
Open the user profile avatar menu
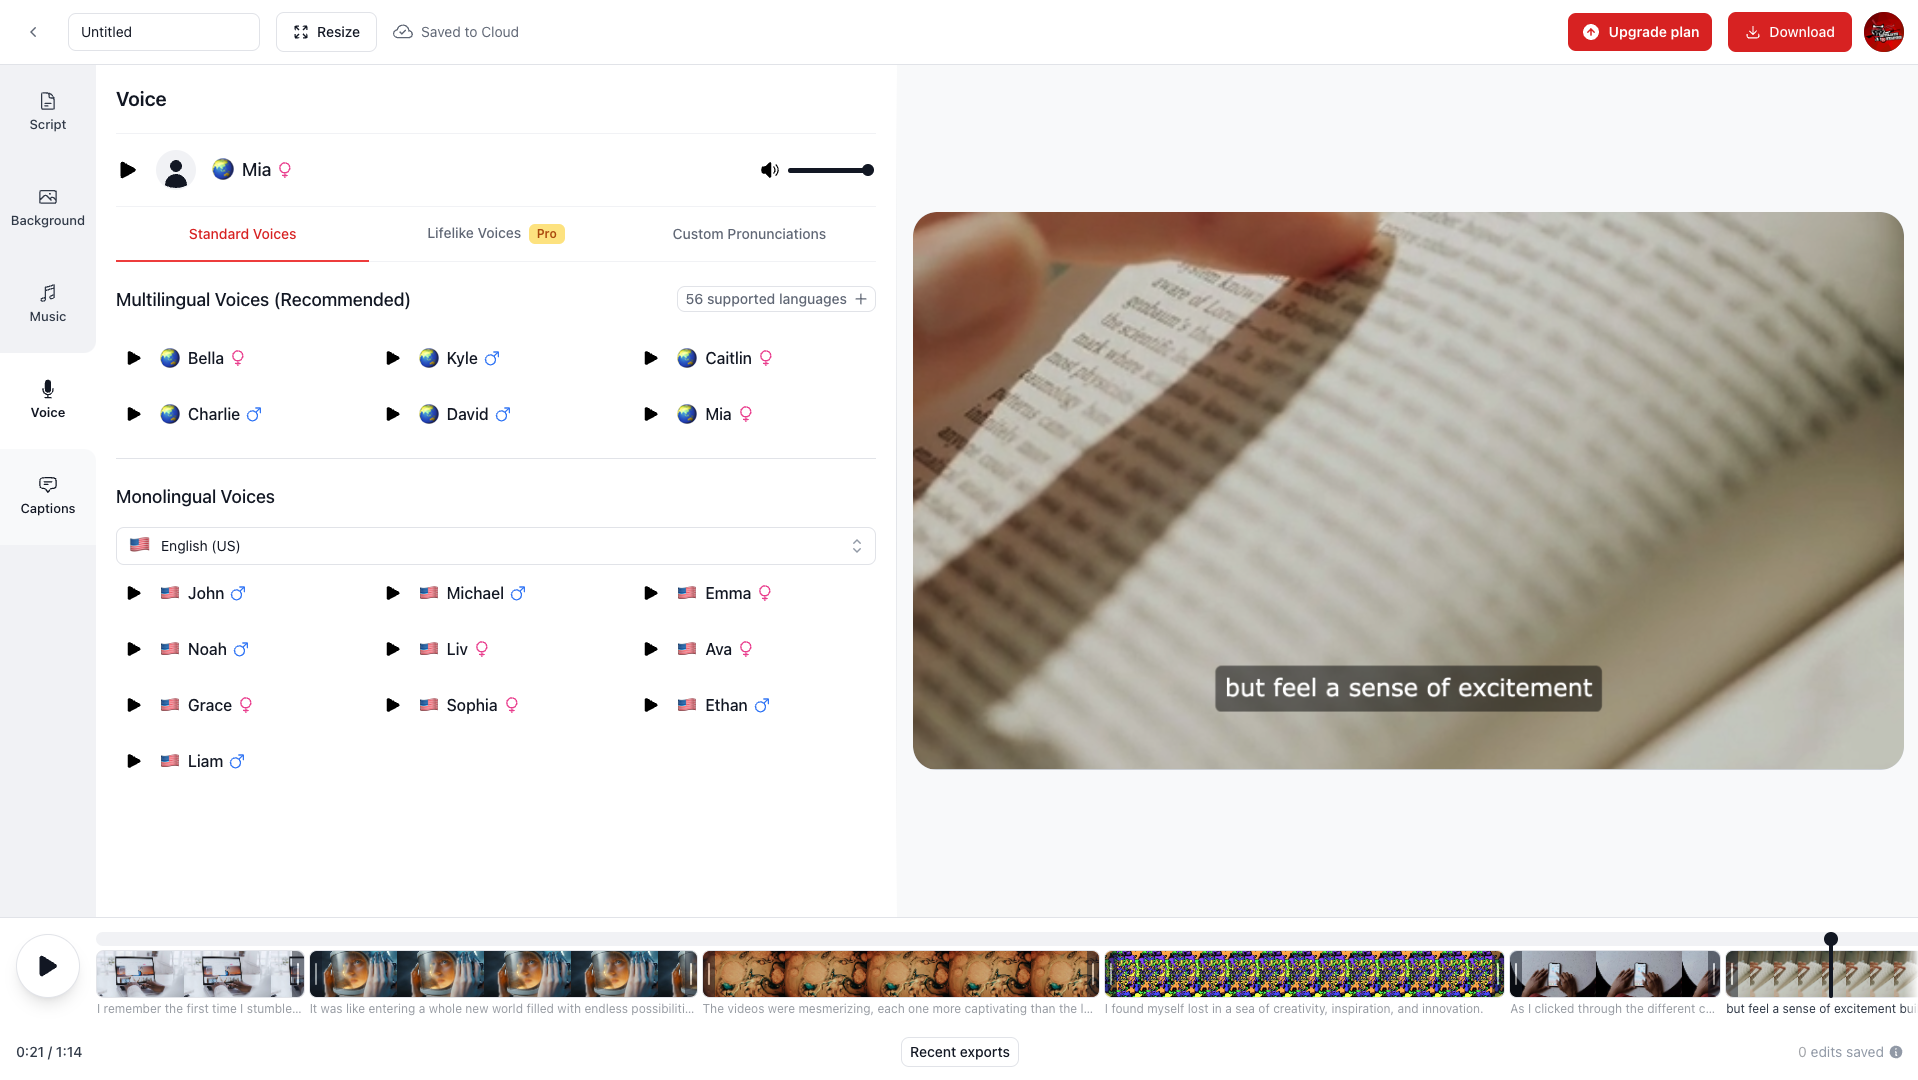pos(1883,32)
